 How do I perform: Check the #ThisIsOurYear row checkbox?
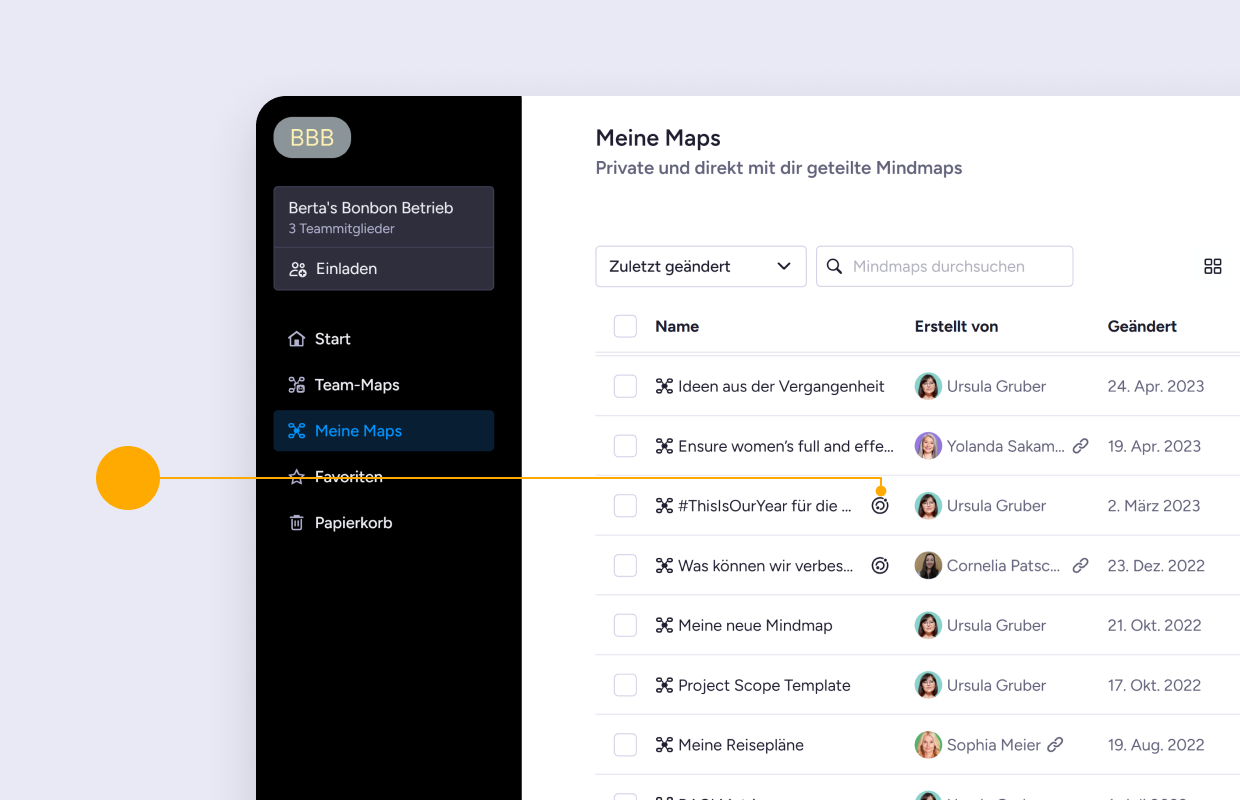(625, 506)
